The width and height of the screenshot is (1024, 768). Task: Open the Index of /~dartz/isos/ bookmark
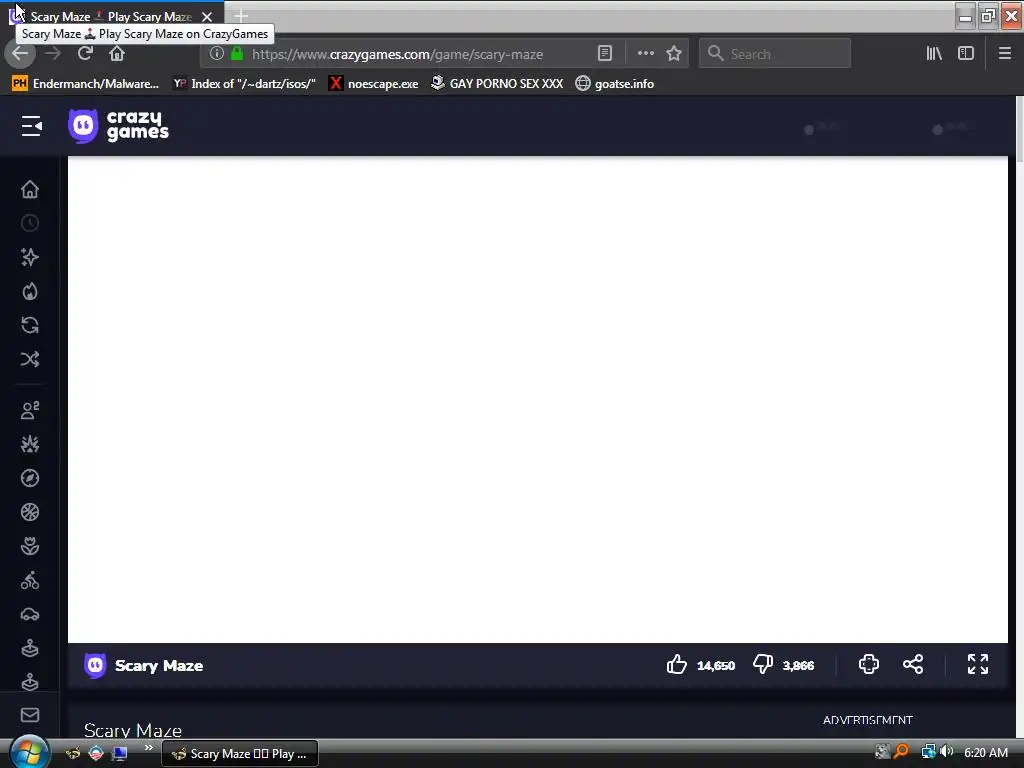click(244, 84)
